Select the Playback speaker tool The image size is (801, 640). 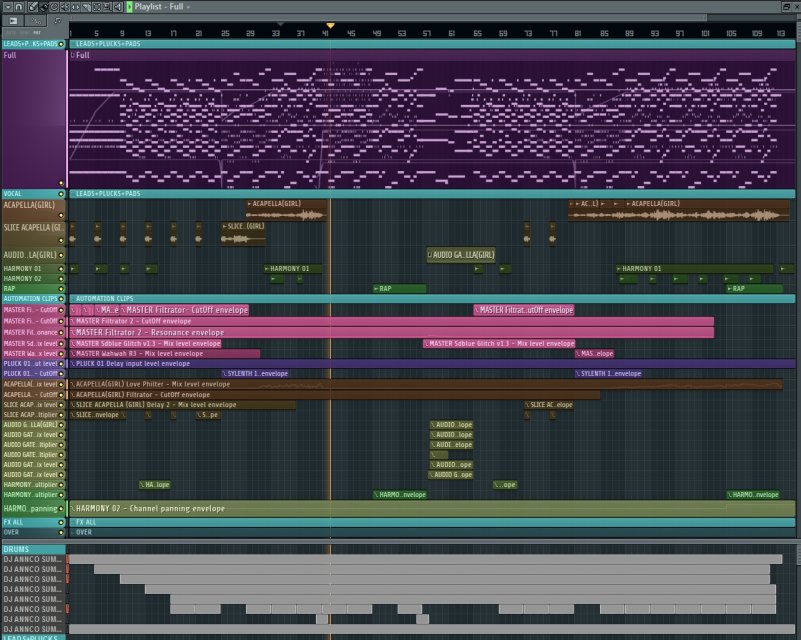pyautogui.click(x=117, y=7)
